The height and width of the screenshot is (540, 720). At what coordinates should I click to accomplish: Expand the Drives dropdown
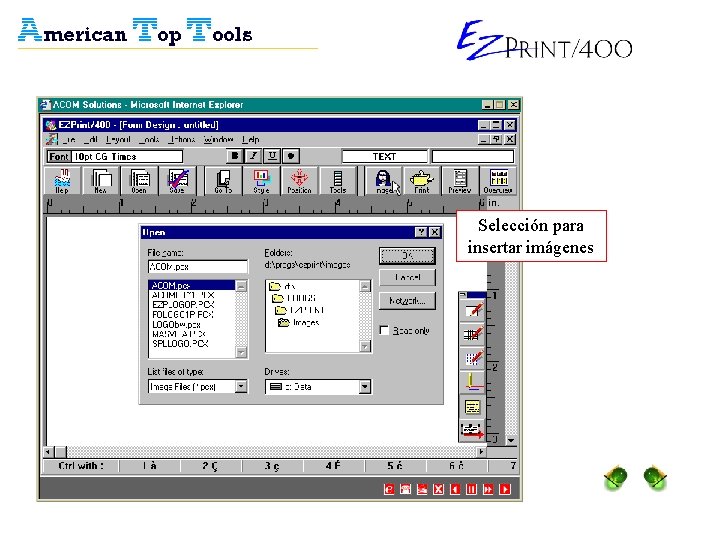click(x=365, y=387)
